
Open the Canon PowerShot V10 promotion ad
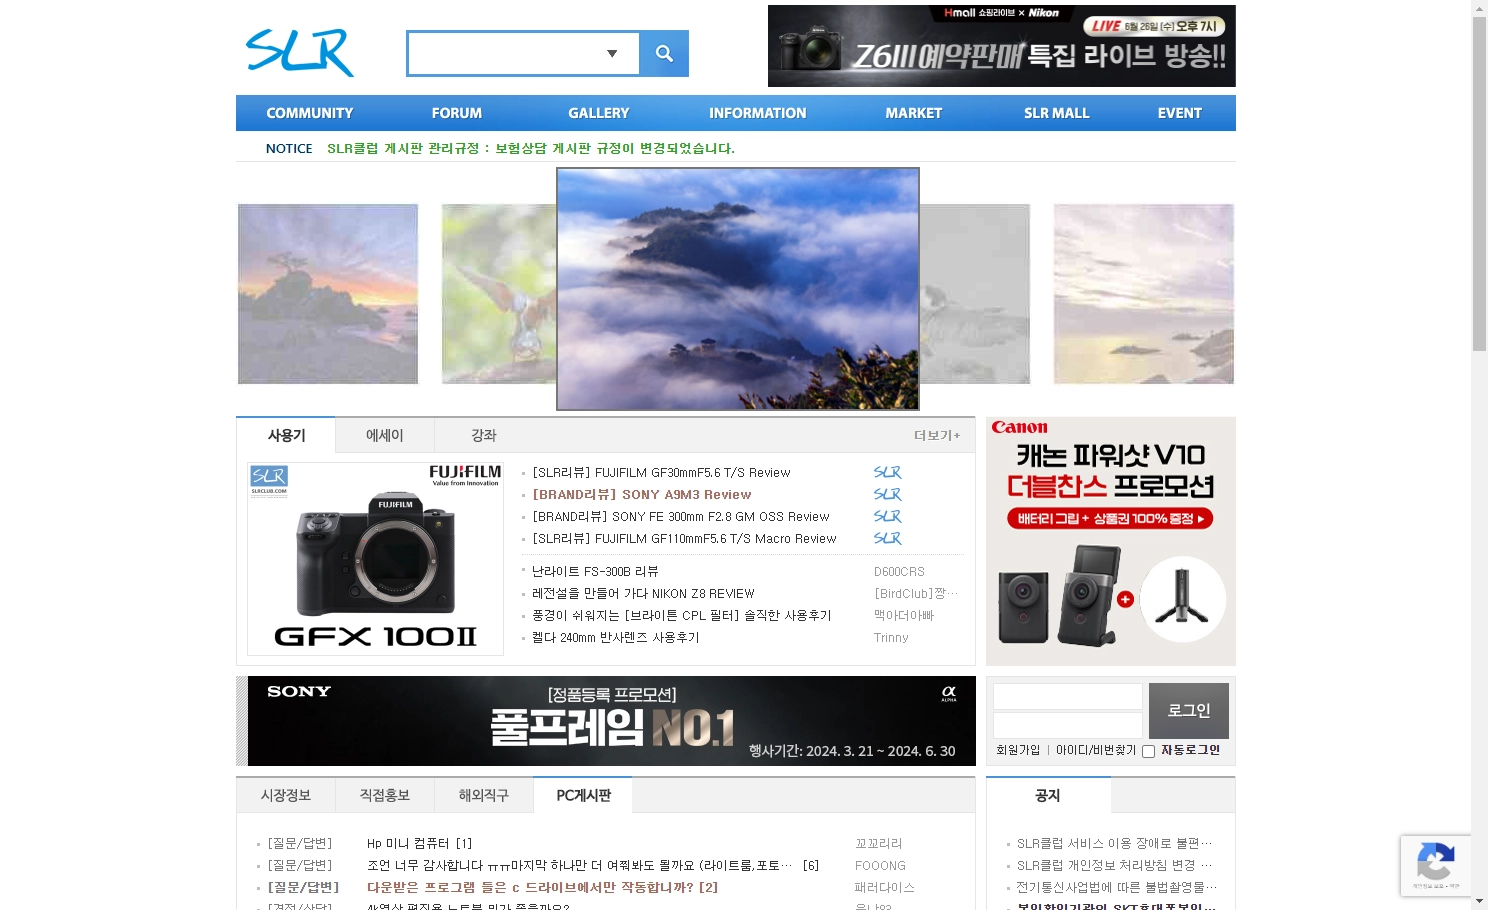pos(1111,541)
